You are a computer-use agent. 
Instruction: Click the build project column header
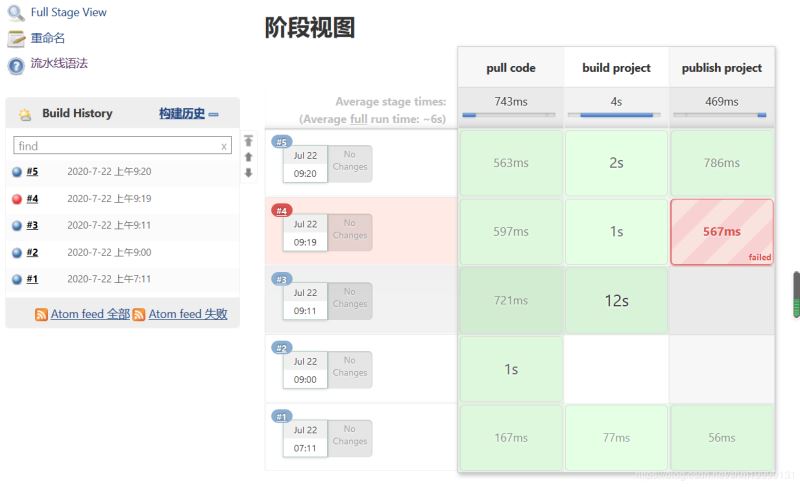616,68
